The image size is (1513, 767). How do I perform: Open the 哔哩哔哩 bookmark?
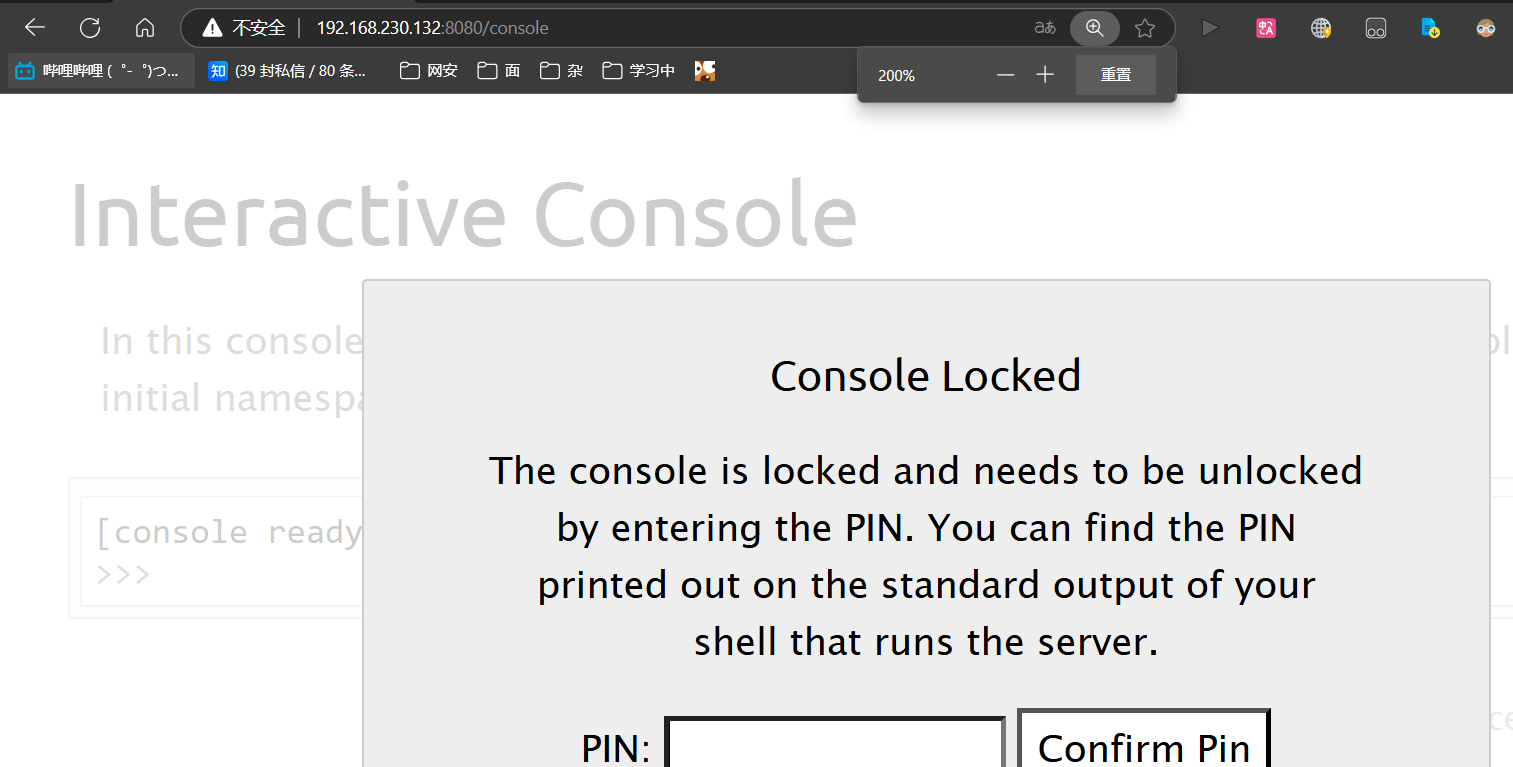[x=102, y=71]
